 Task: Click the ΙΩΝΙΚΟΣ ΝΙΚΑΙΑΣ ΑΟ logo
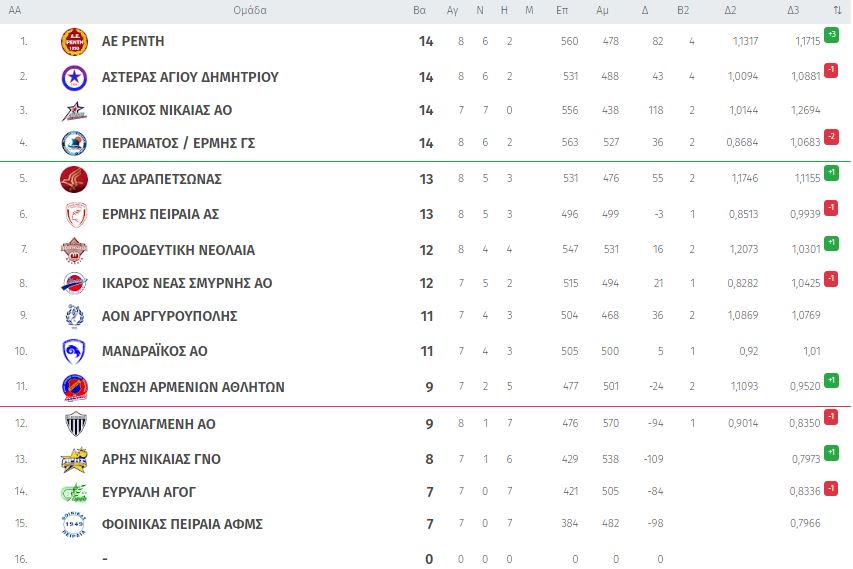tap(75, 111)
